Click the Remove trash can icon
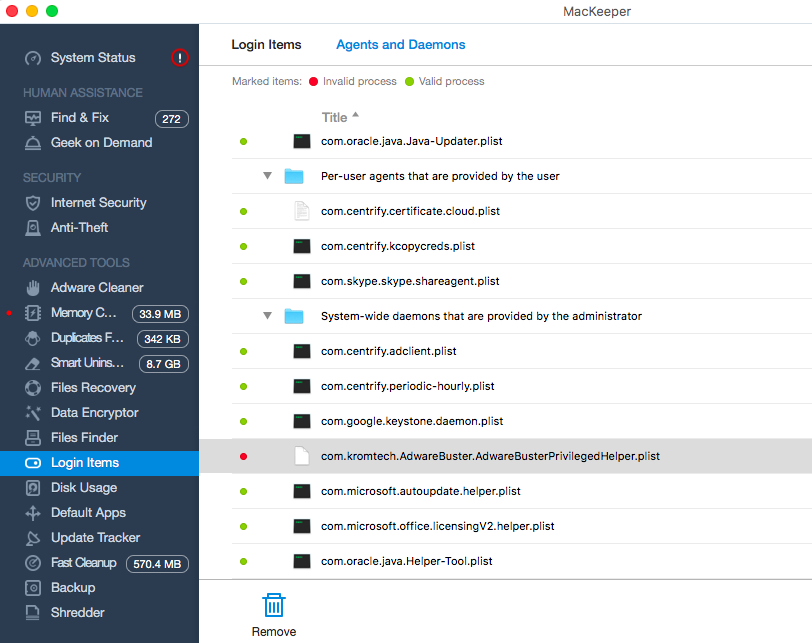The image size is (812, 643). coord(273,605)
